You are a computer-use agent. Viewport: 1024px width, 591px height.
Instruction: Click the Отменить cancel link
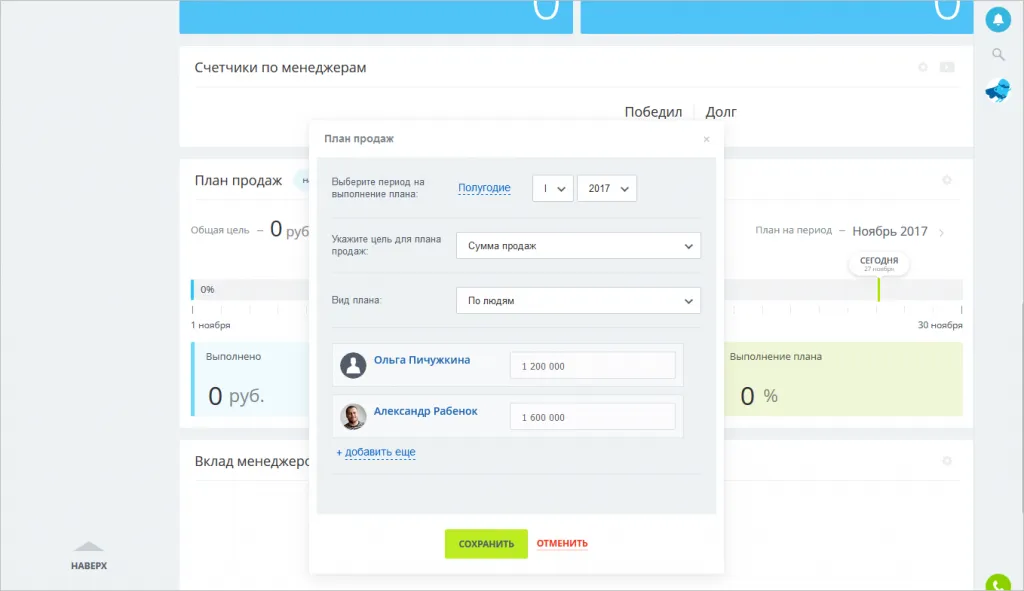562,544
